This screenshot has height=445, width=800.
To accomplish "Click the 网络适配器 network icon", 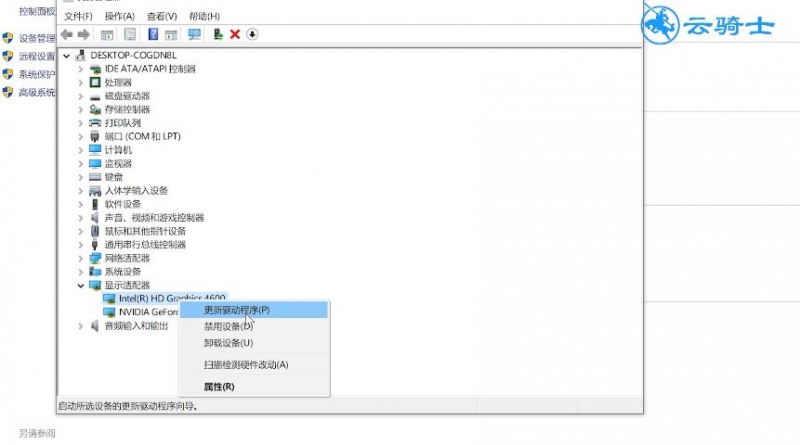I will tap(95, 258).
